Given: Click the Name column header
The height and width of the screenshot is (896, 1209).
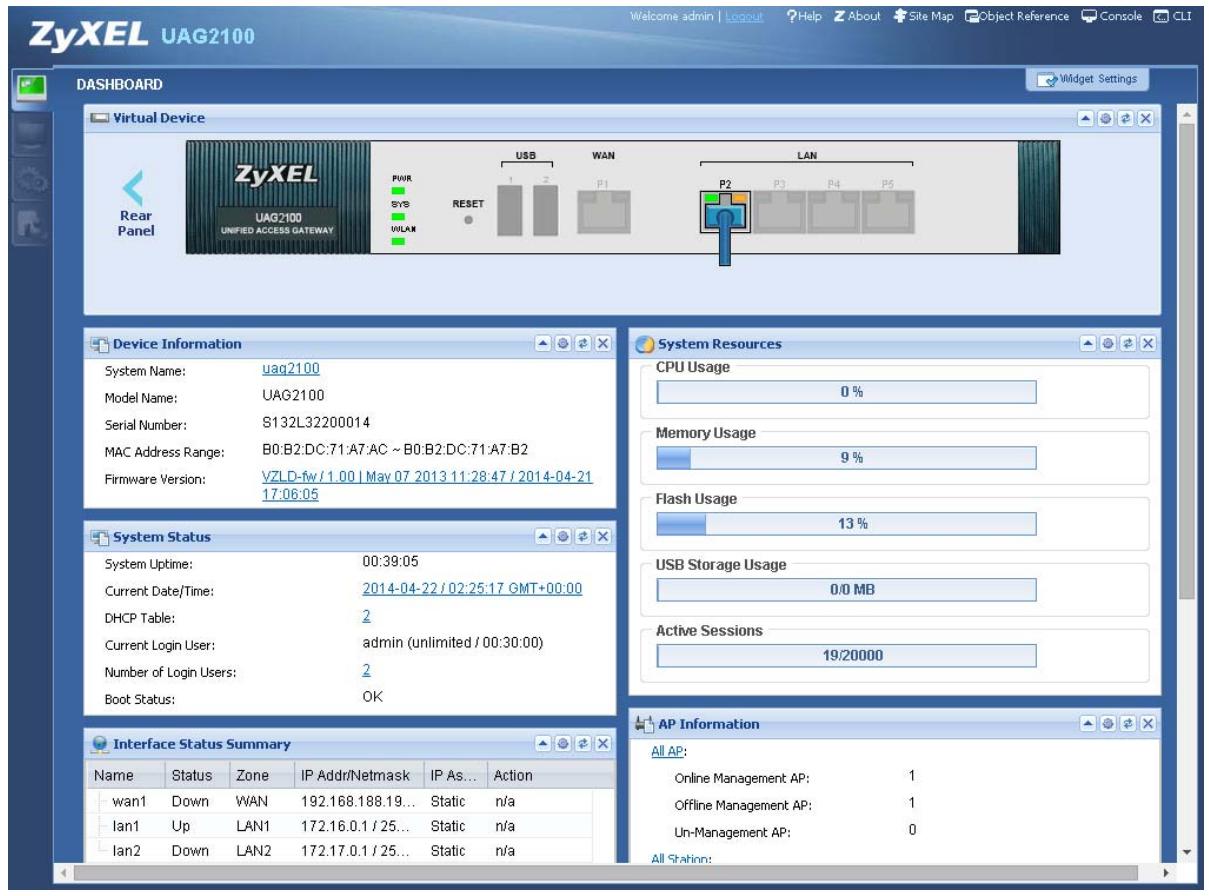Looking at the screenshot, I should [126, 775].
